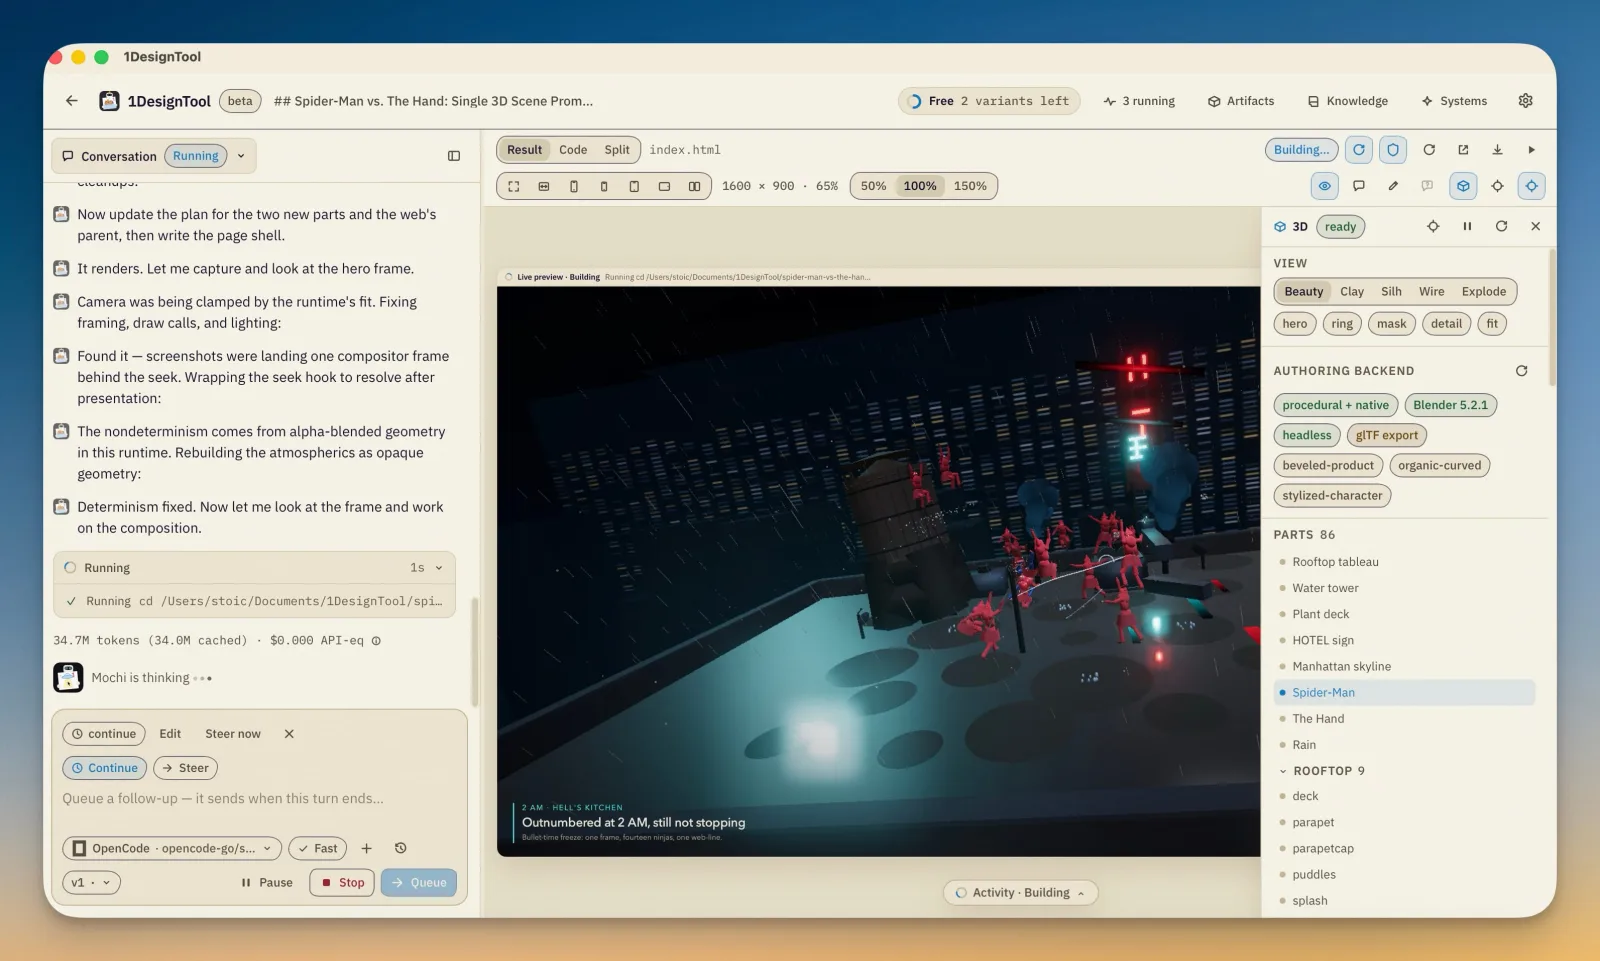Image resolution: width=1600 pixels, height=961 pixels.
Task: Toggle the 3D cube panel button
Action: point(1463,186)
